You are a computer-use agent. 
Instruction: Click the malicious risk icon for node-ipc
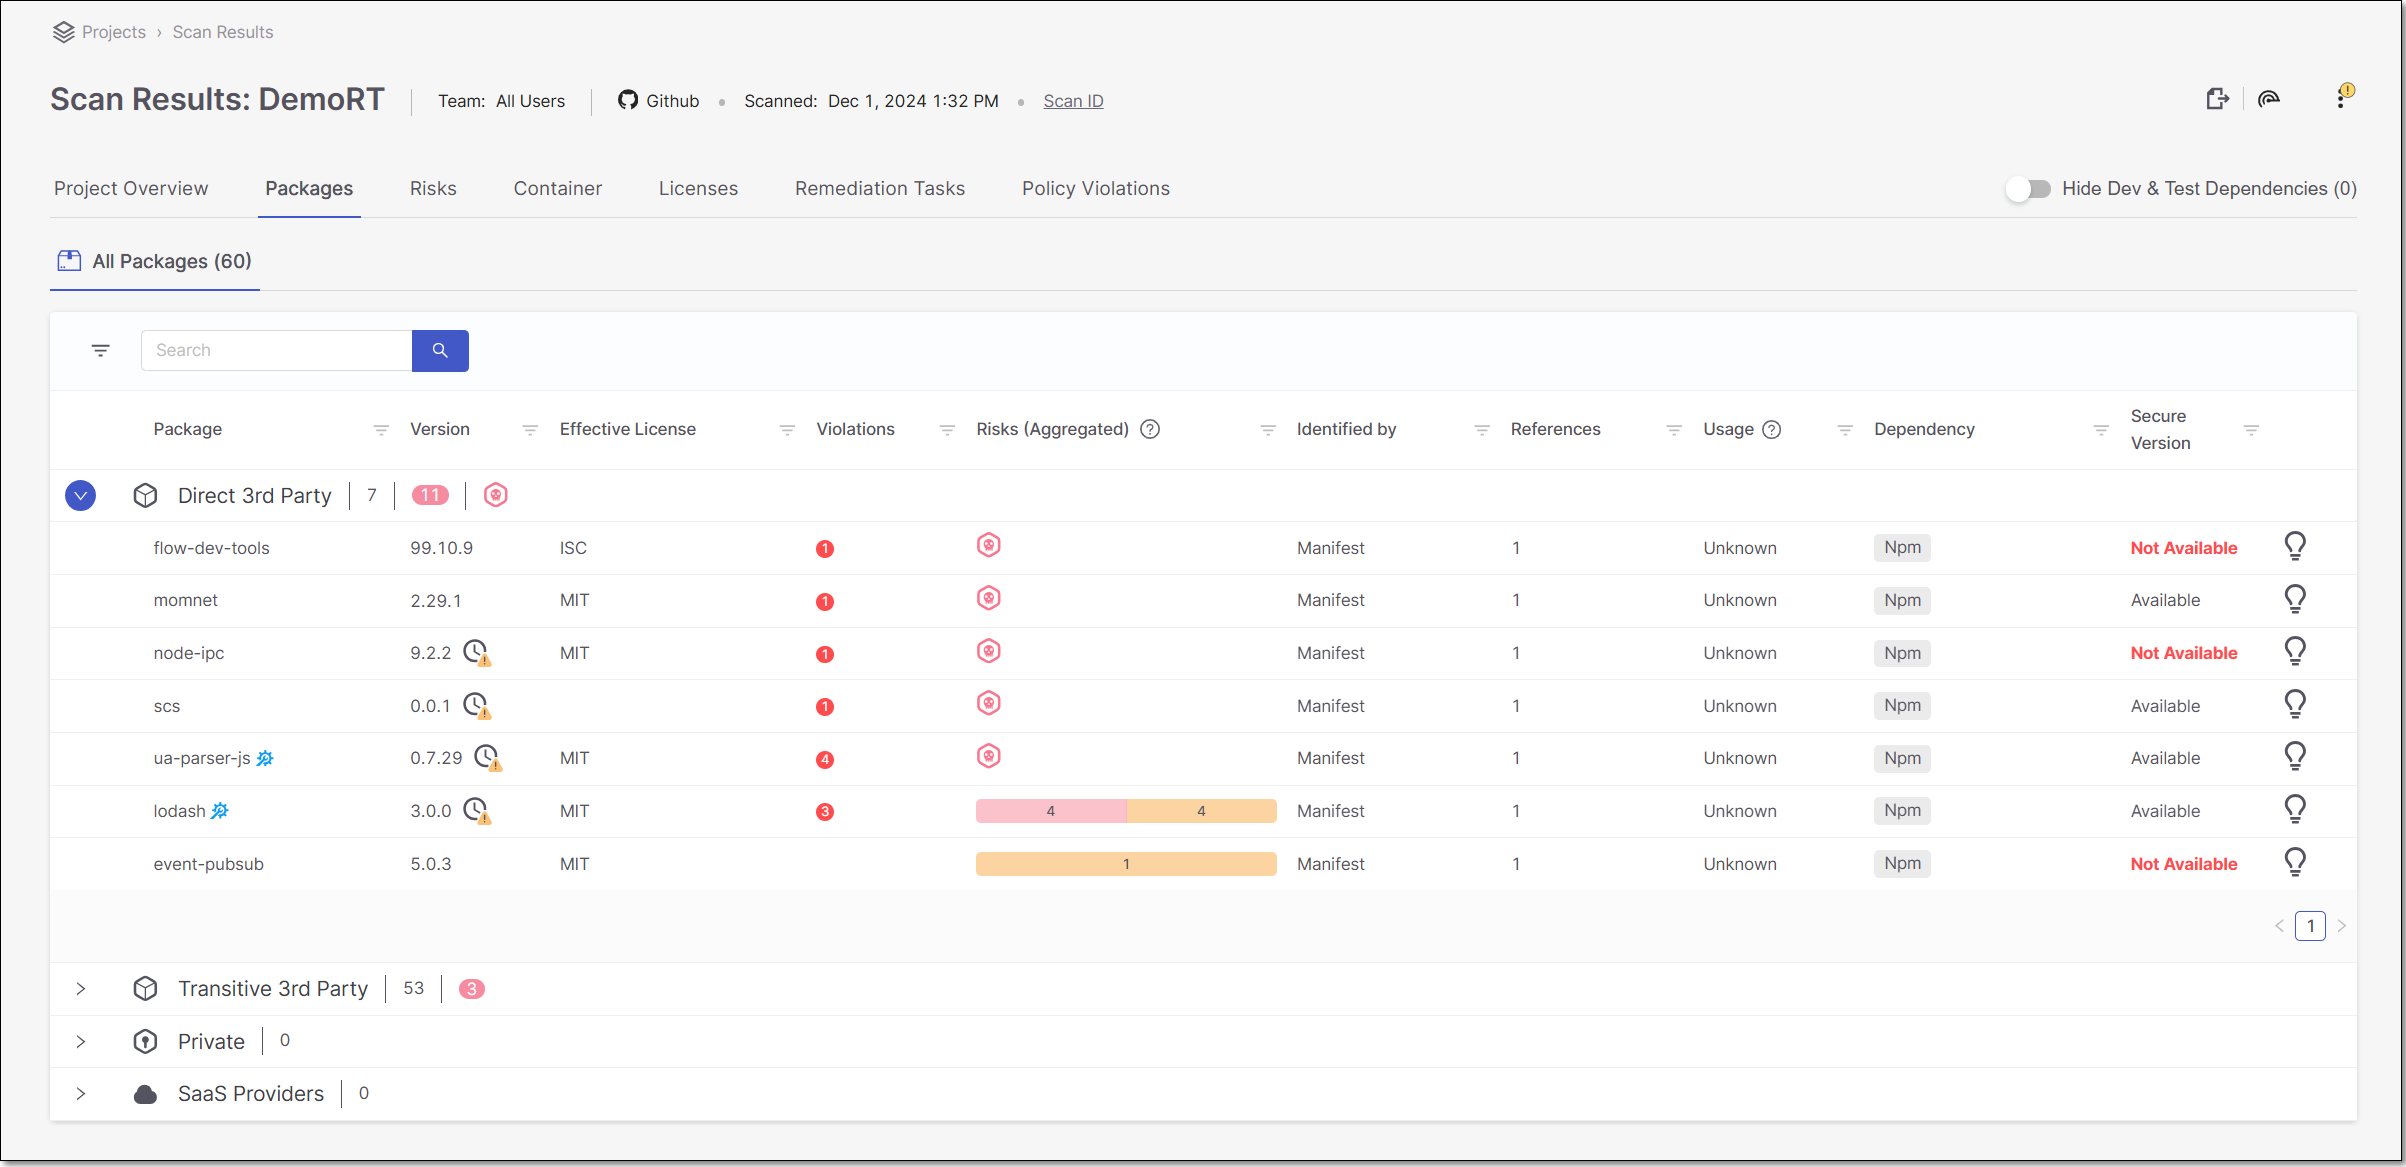point(988,651)
